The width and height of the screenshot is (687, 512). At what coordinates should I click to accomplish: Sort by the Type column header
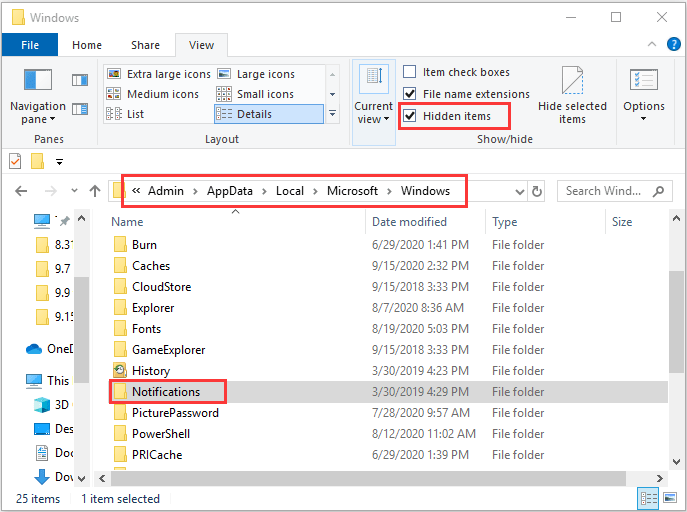504,222
